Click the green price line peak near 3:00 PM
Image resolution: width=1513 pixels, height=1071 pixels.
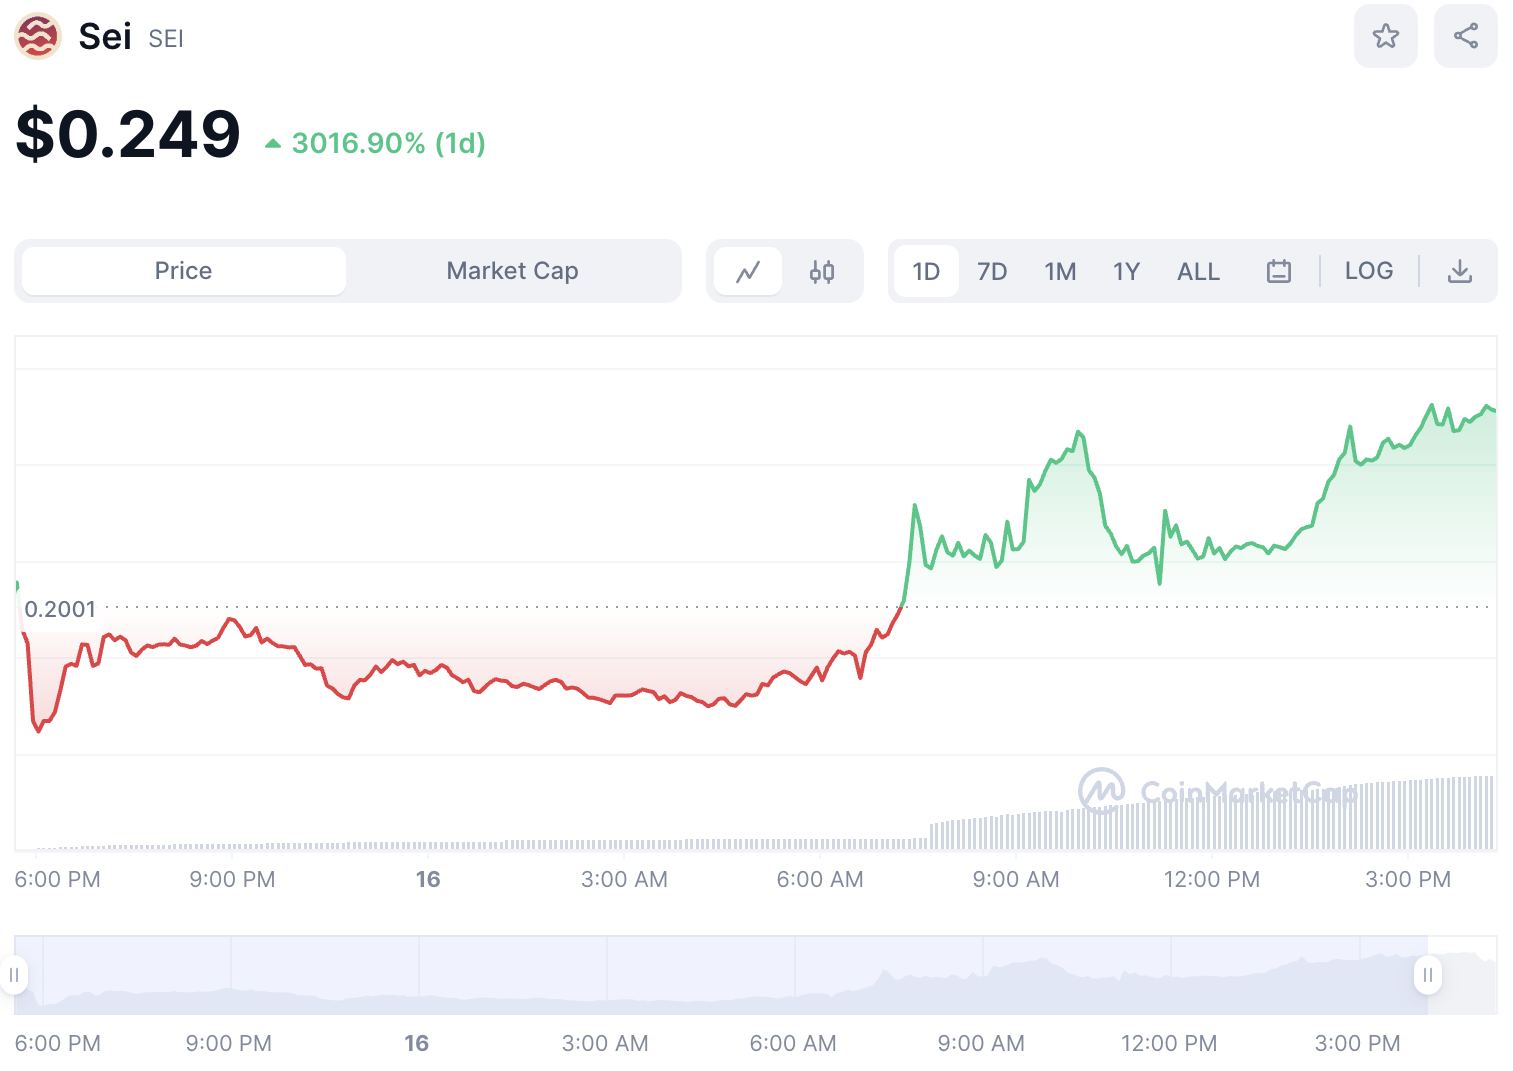pos(1432,406)
